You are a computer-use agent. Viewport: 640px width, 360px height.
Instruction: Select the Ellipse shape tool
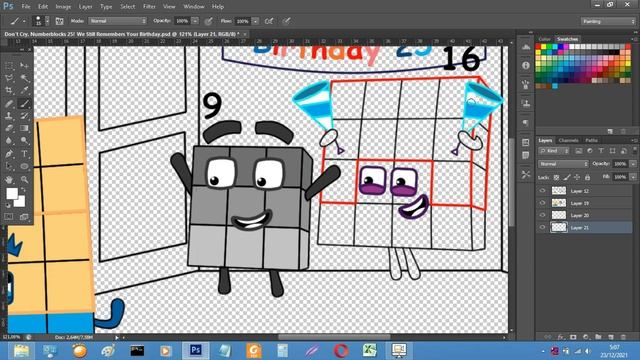[x=24, y=167]
